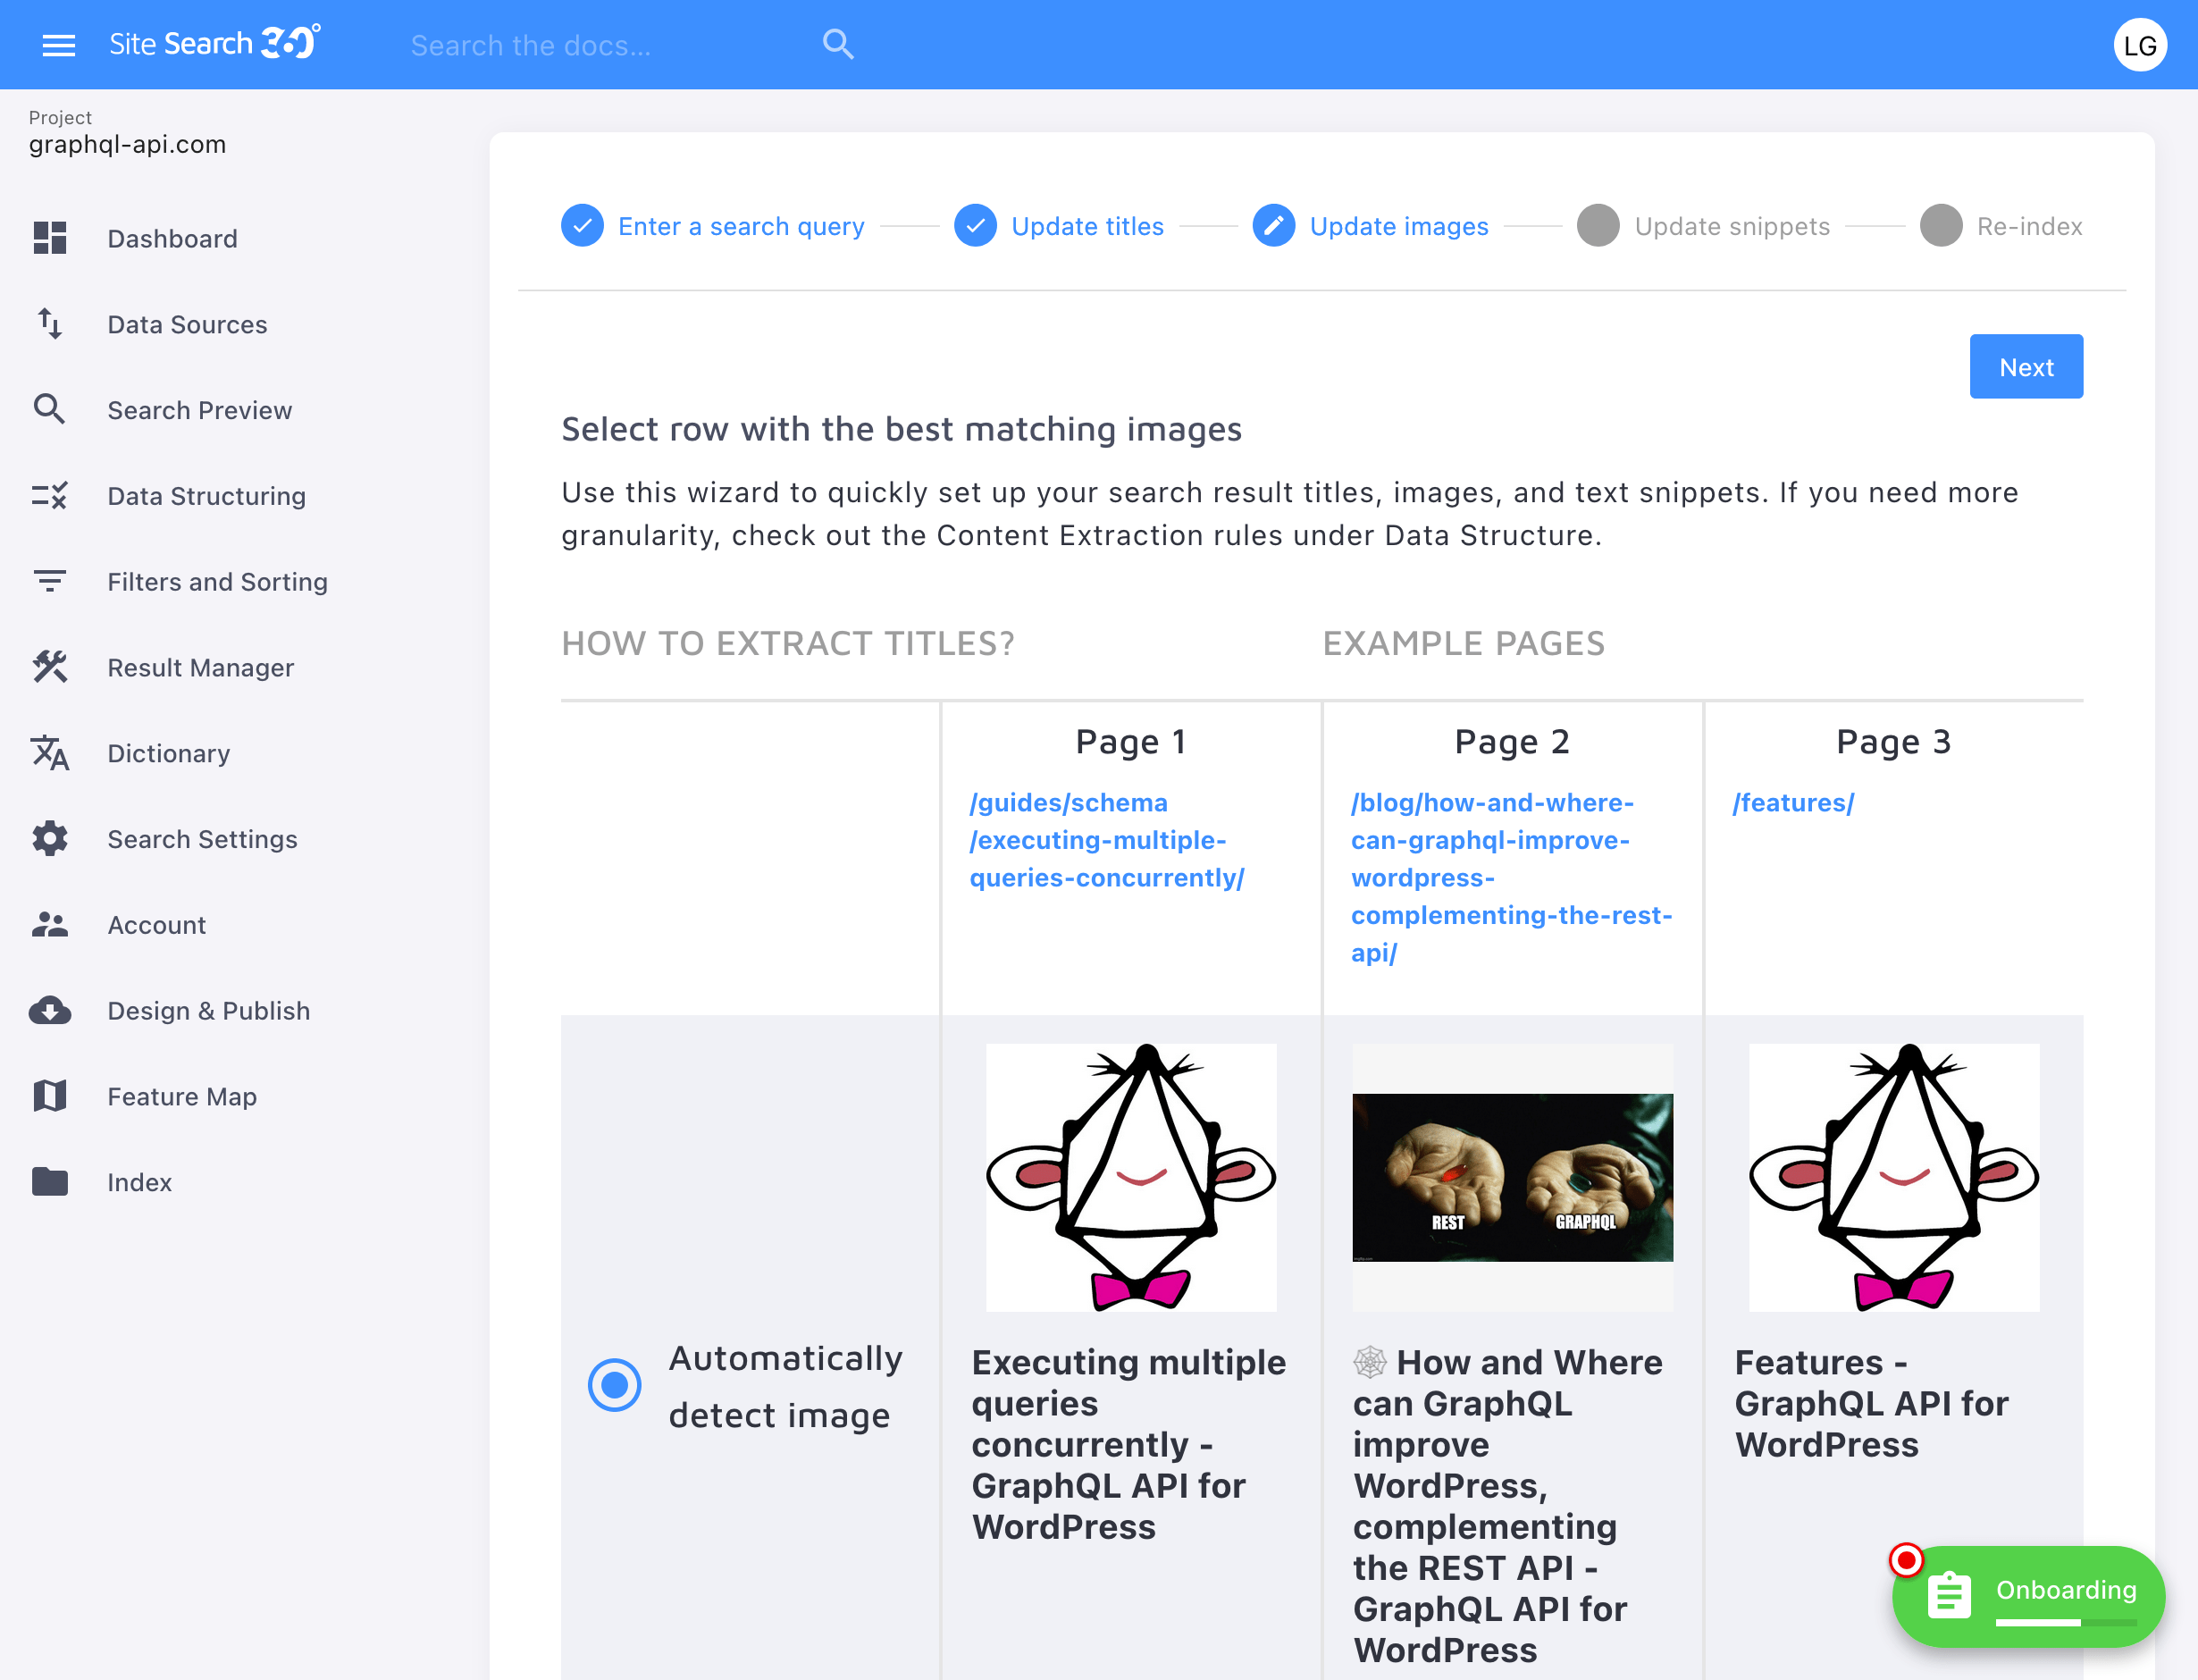Open the Onboarding panel
This screenshot has width=2198, height=1680.
click(2028, 1594)
